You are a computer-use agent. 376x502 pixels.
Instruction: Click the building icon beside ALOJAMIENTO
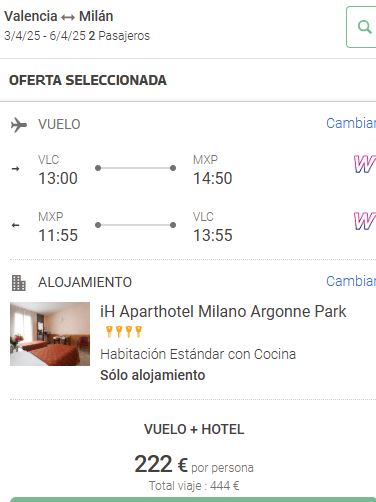pos(19,283)
